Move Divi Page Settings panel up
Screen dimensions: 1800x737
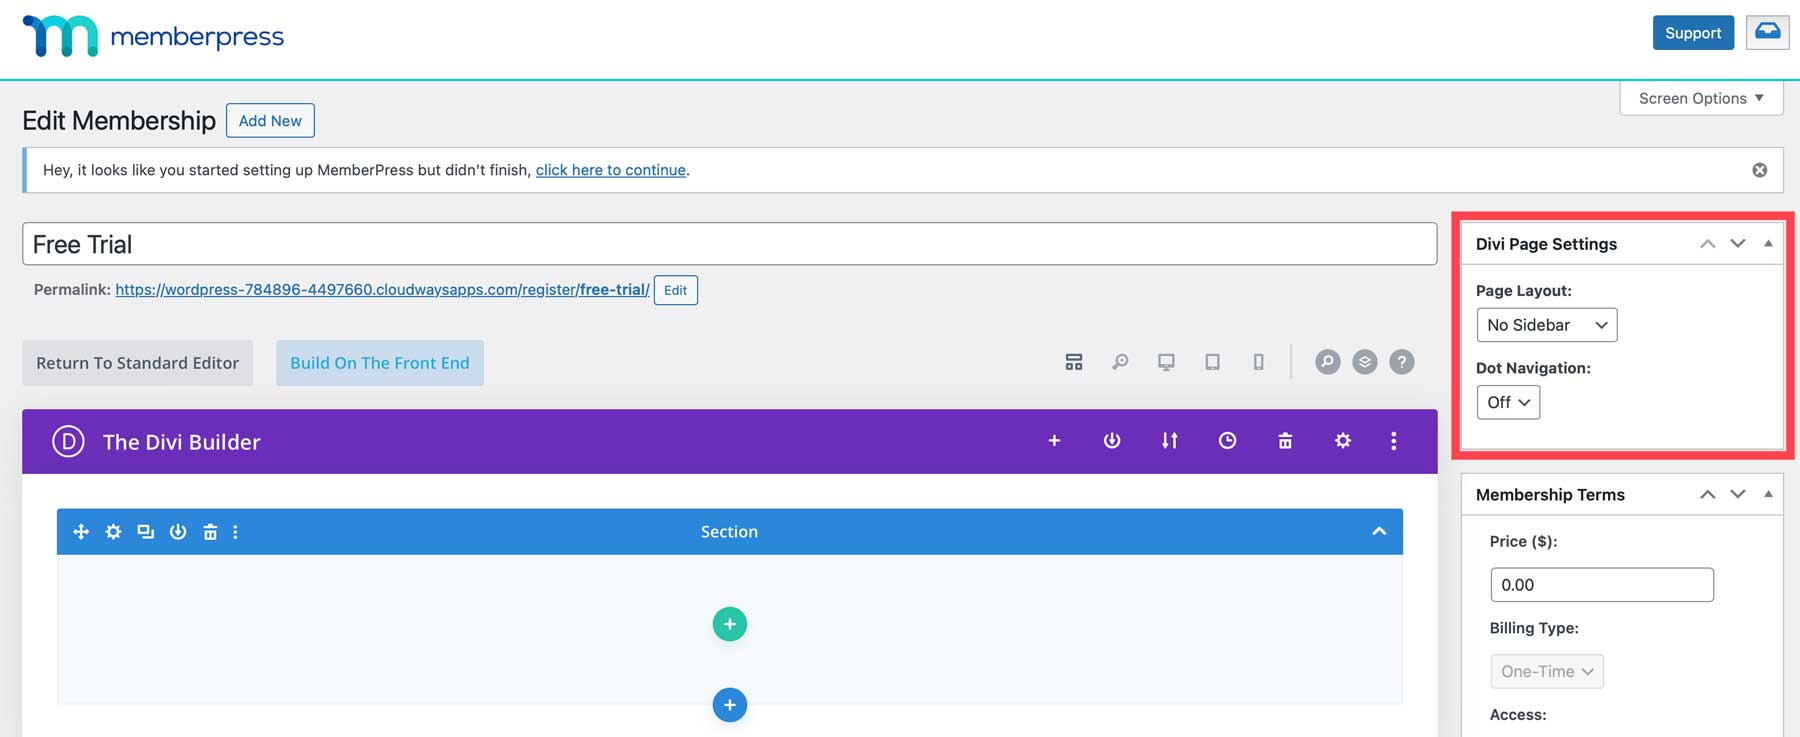(x=1708, y=244)
